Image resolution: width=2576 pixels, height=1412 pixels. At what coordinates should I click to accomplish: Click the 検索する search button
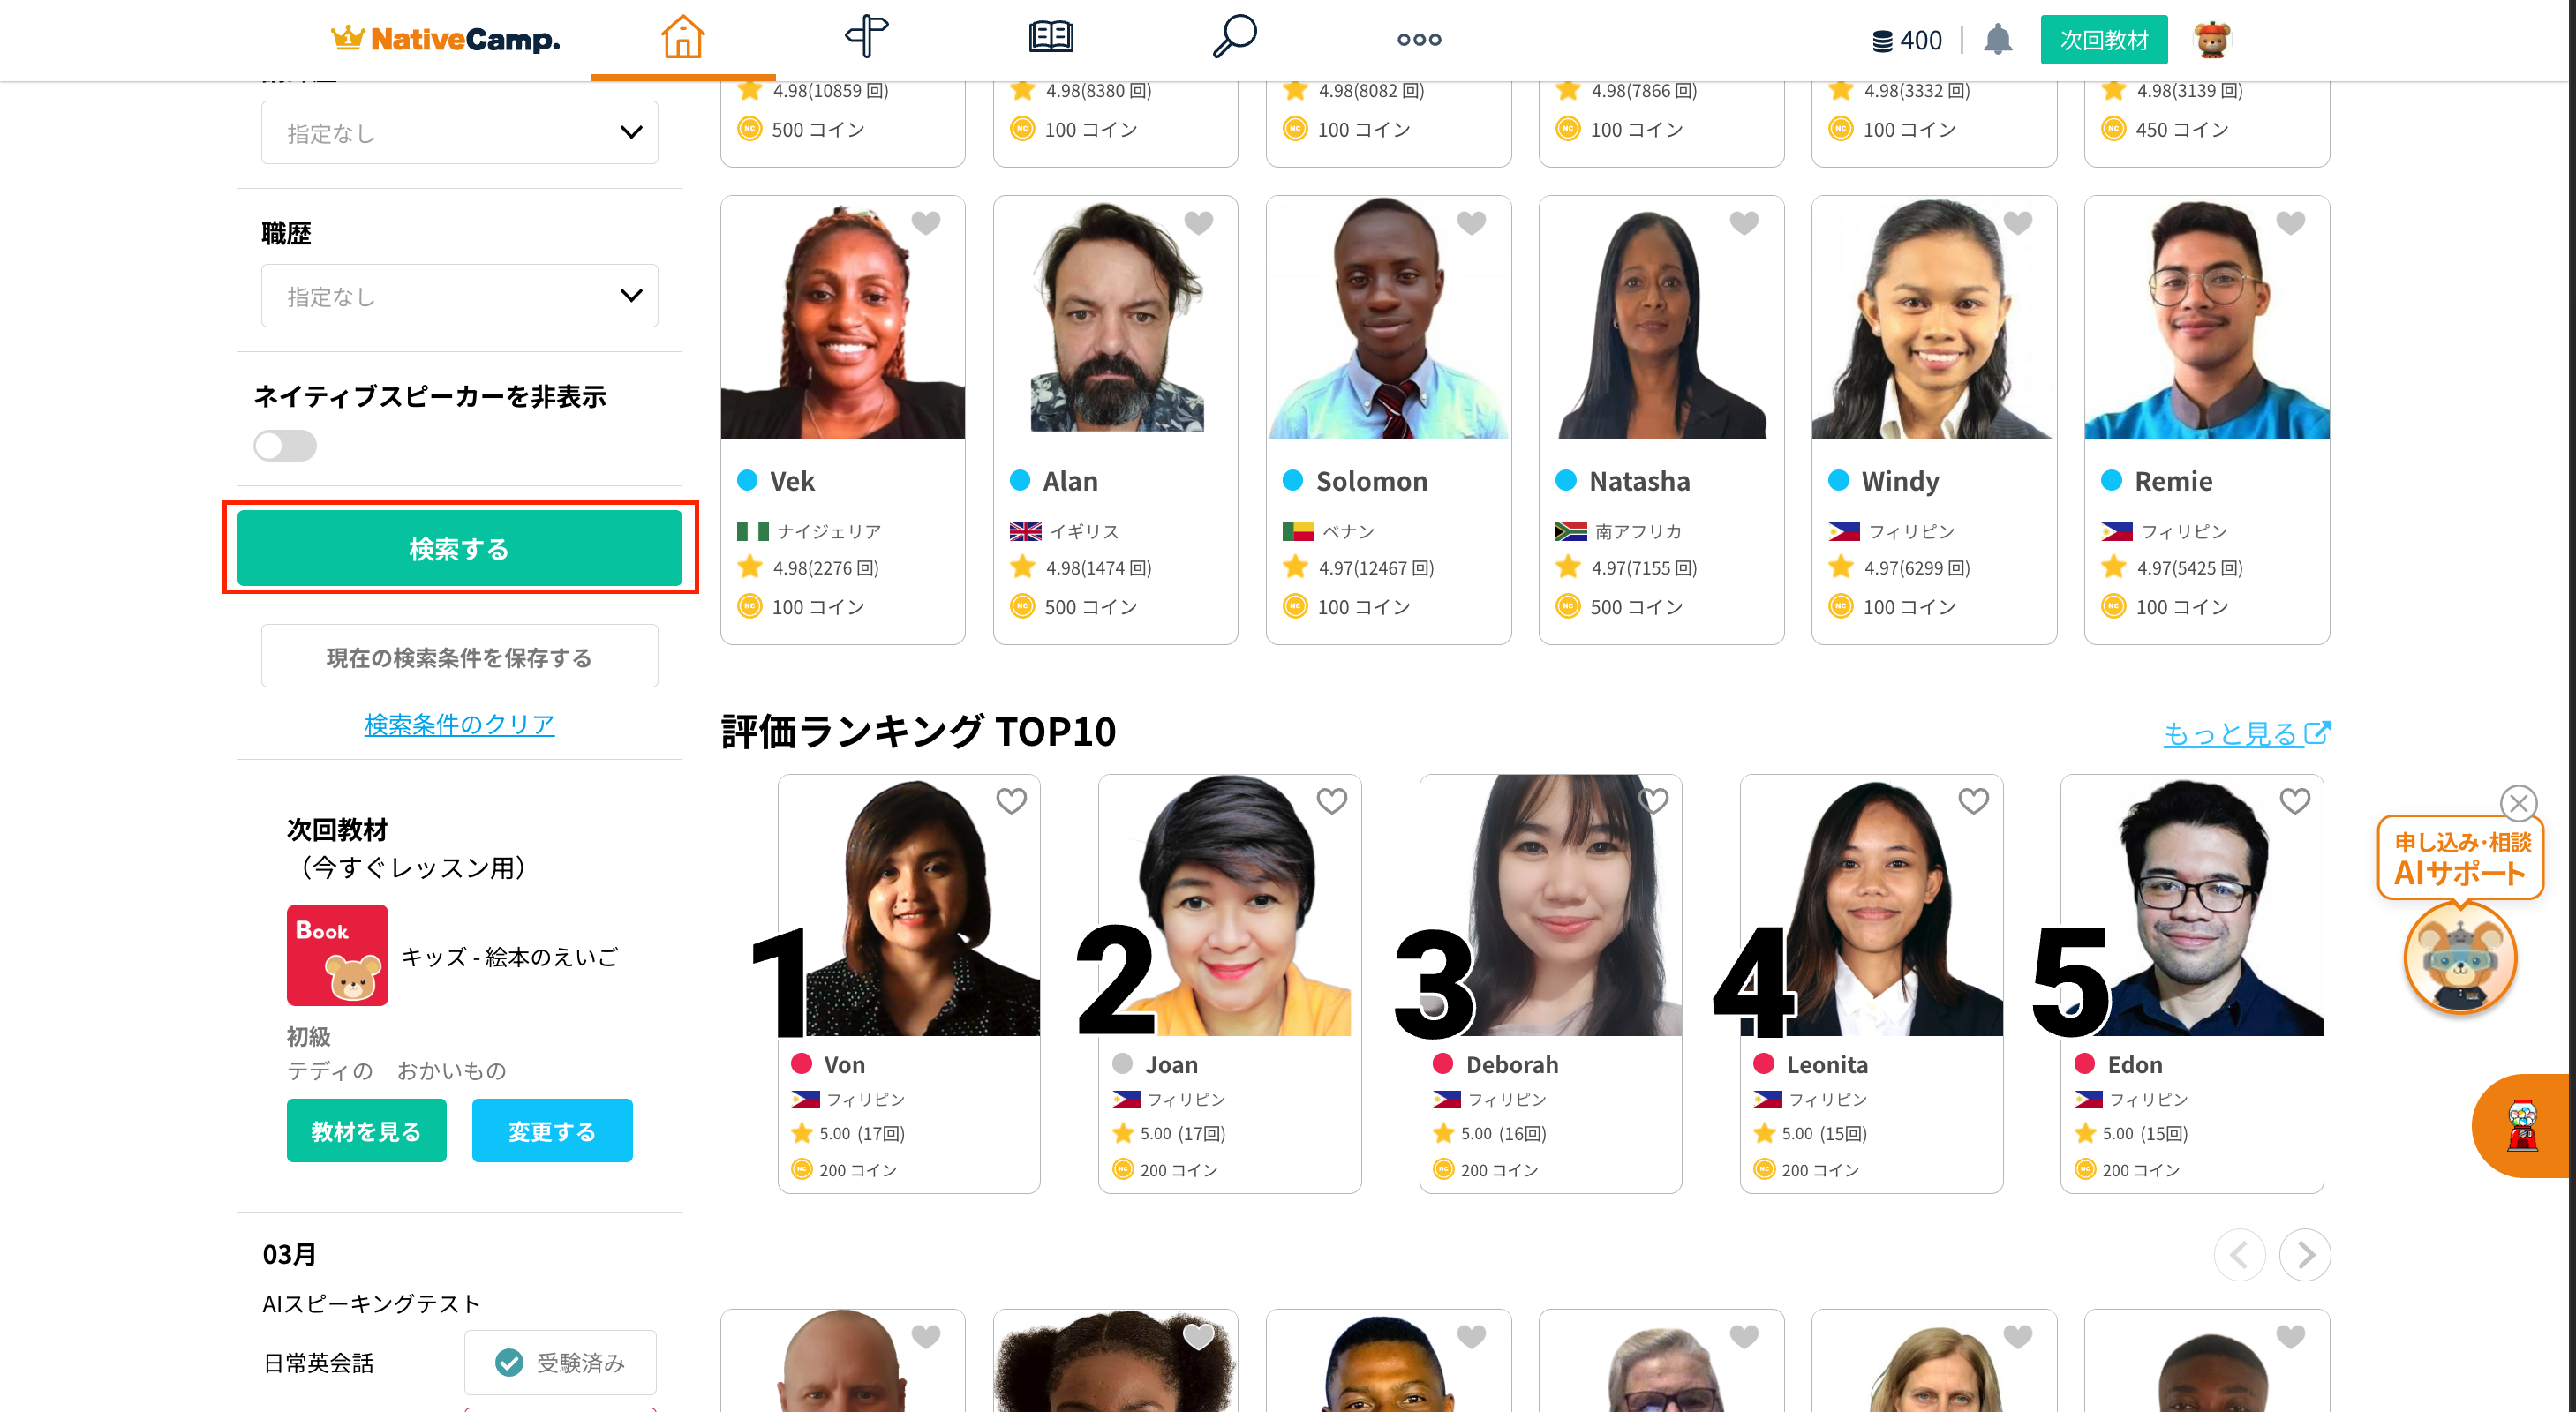coord(459,548)
